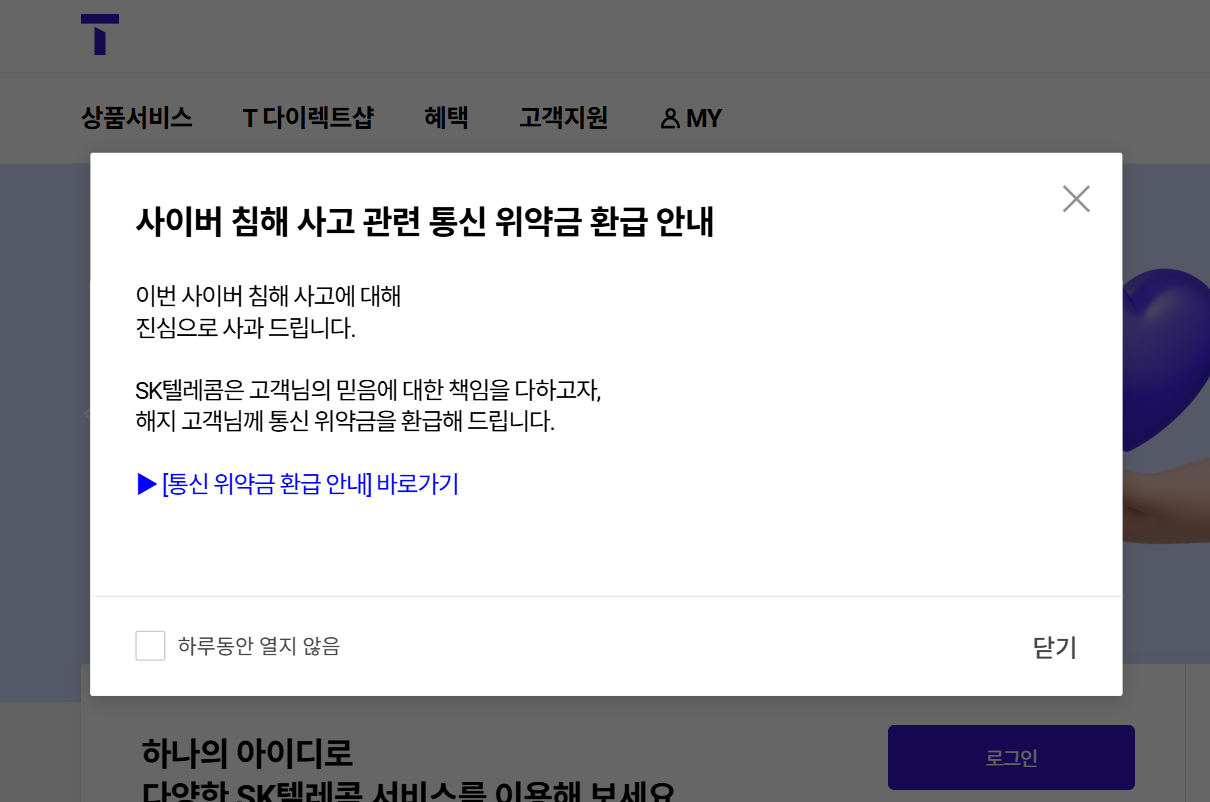Open the 혜택 menu
Image resolution: width=1210 pixels, height=802 pixels.
[x=446, y=118]
